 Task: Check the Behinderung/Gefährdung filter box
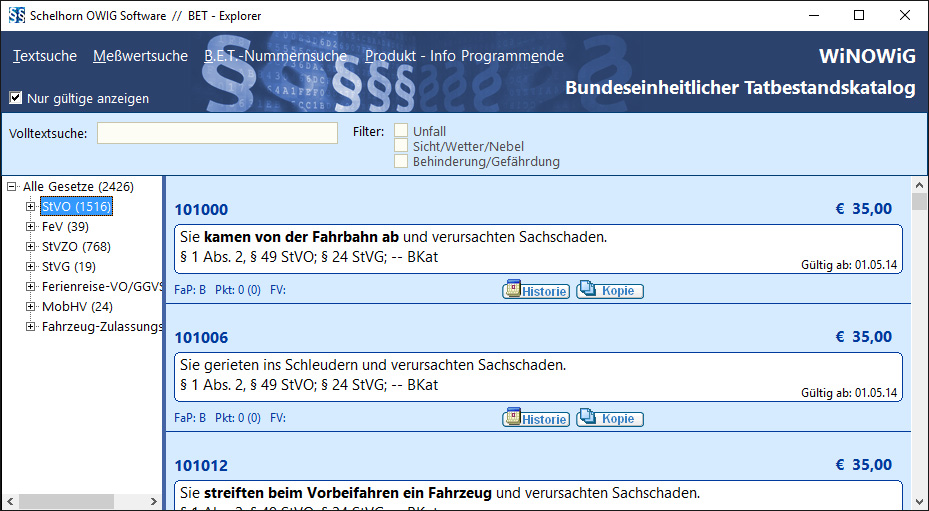[401, 161]
